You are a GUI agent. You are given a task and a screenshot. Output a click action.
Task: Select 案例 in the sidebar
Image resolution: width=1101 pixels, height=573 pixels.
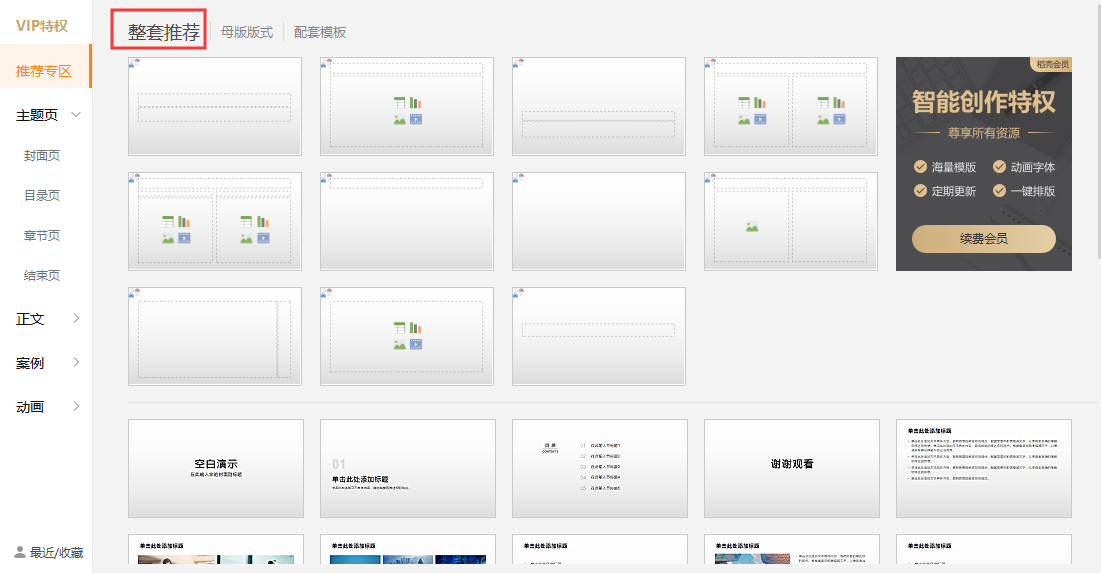[30, 363]
